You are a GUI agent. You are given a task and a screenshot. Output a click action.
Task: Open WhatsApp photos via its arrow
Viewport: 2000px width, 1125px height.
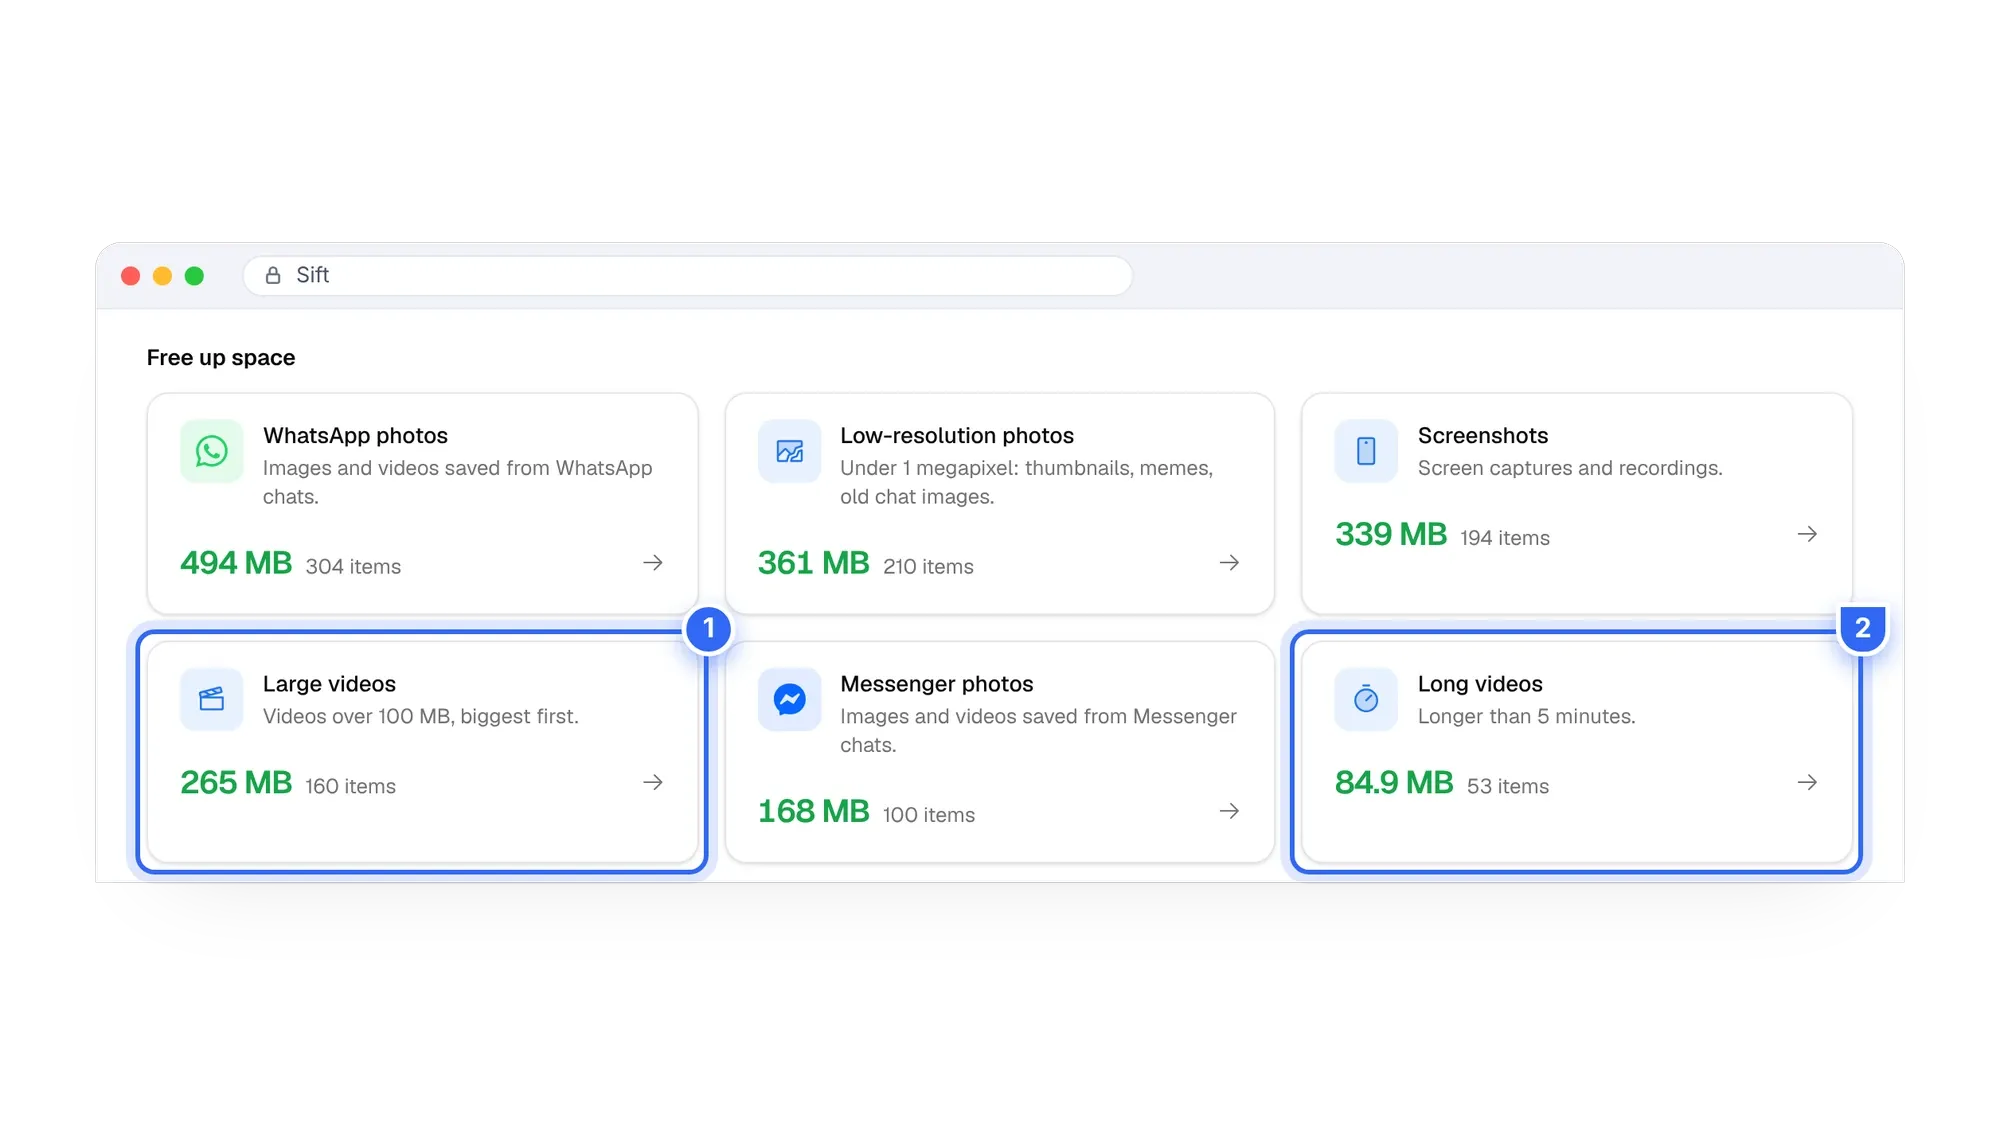pyautogui.click(x=653, y=563)
